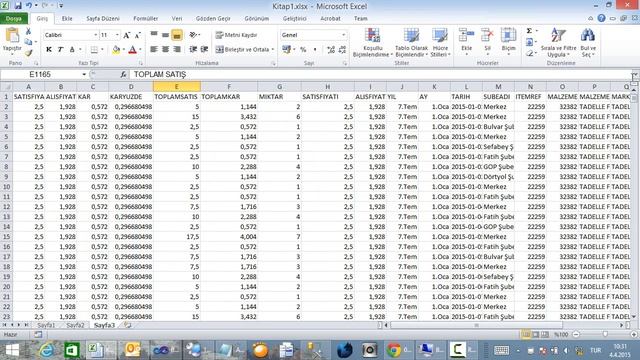This screenshot has height=360, width=640.
Task: Toggle align text left button
Action: coord(154,49)
